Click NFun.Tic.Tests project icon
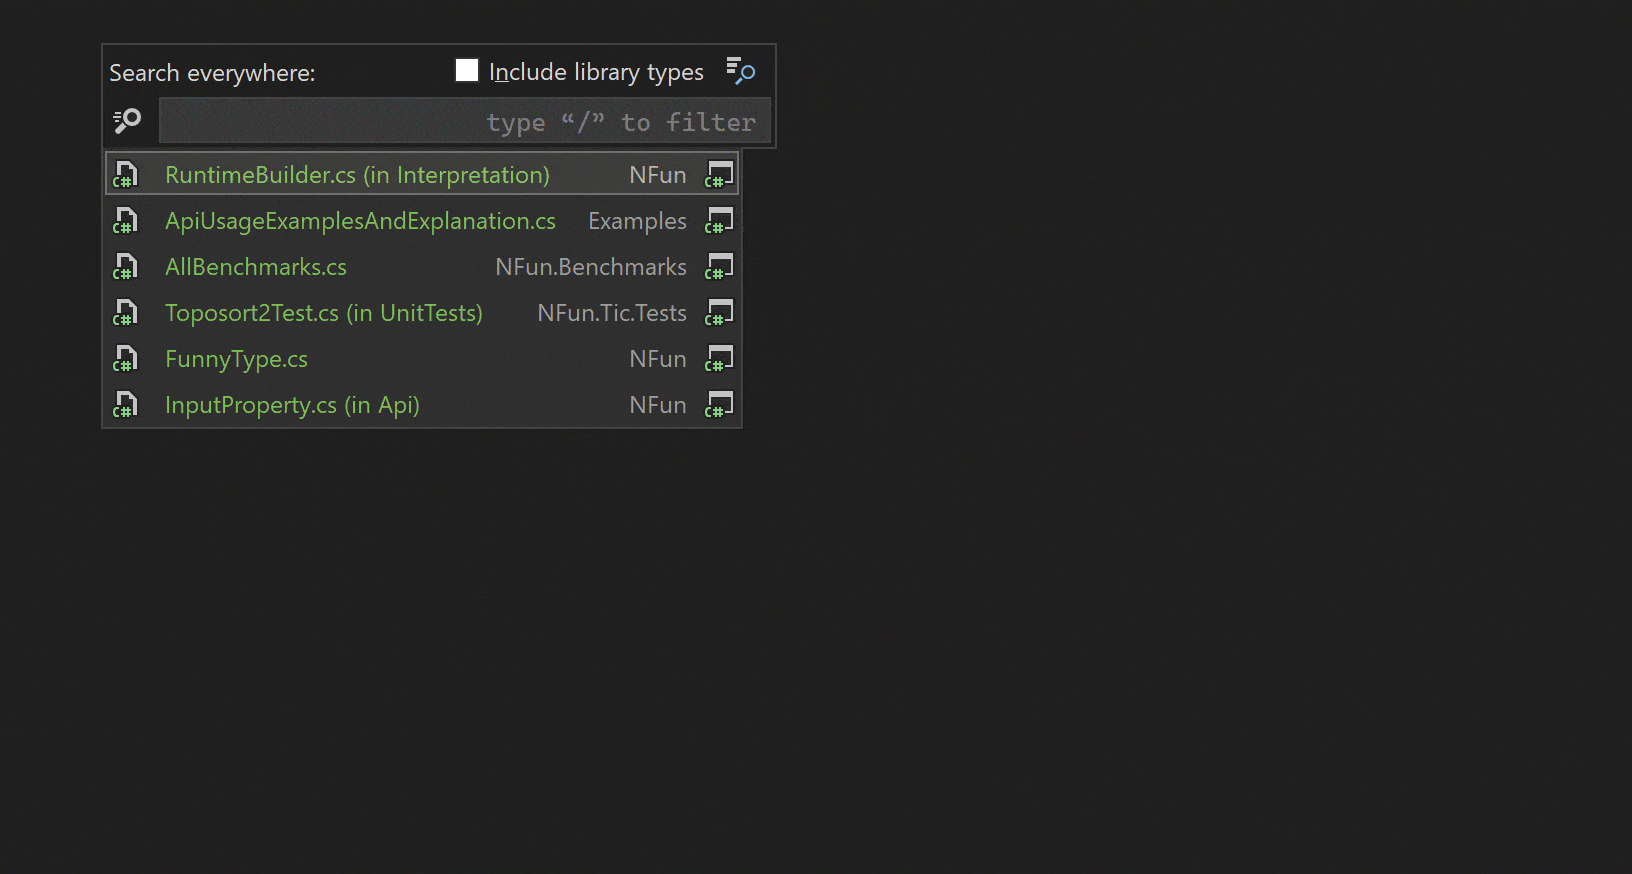The height and width of the screenshot is (874, 1632). click(719, 312)
